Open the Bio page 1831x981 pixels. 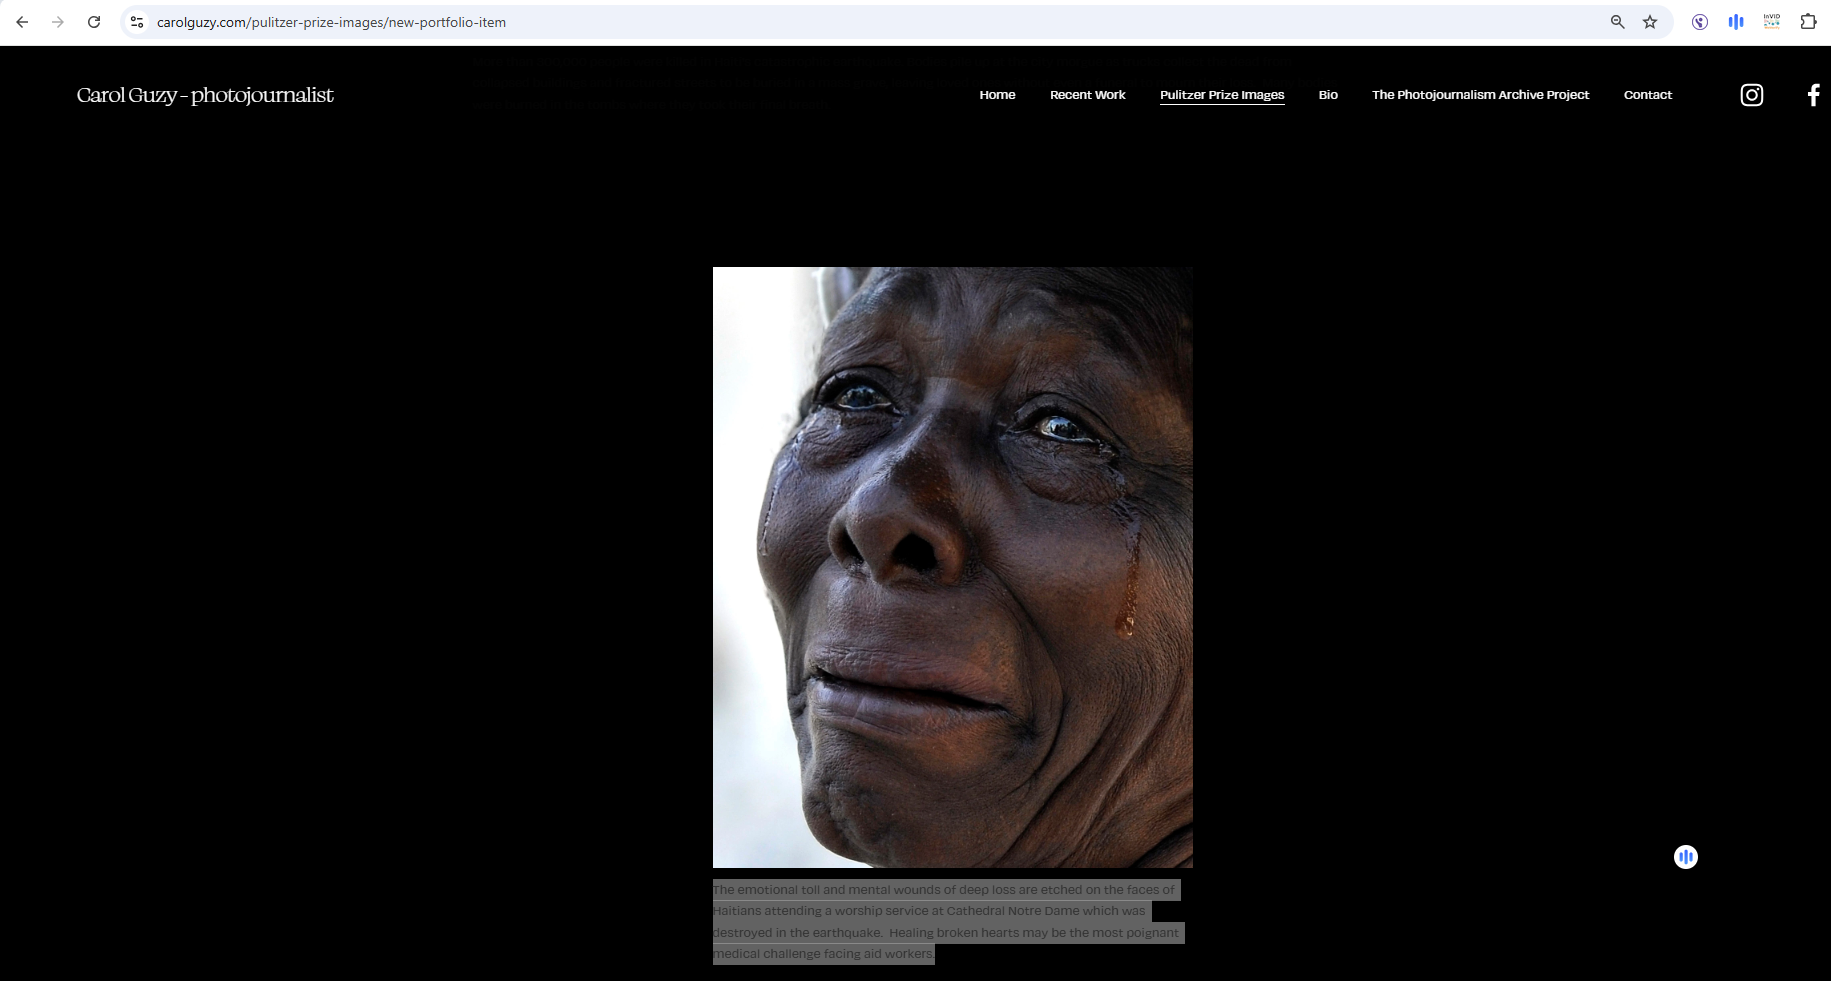[x=1327, y=95]
